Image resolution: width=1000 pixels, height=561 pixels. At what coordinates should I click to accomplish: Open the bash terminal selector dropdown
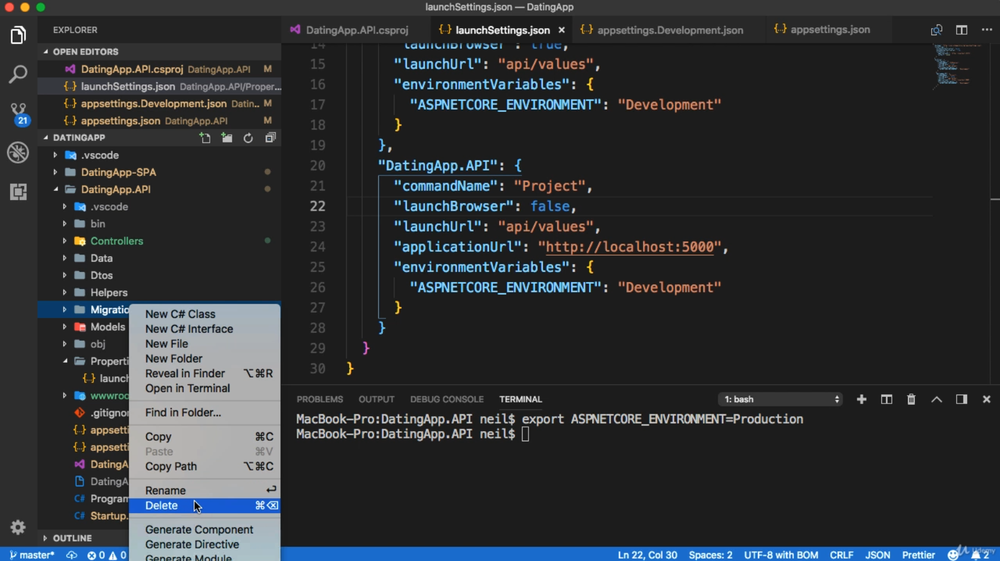(781, 399)
